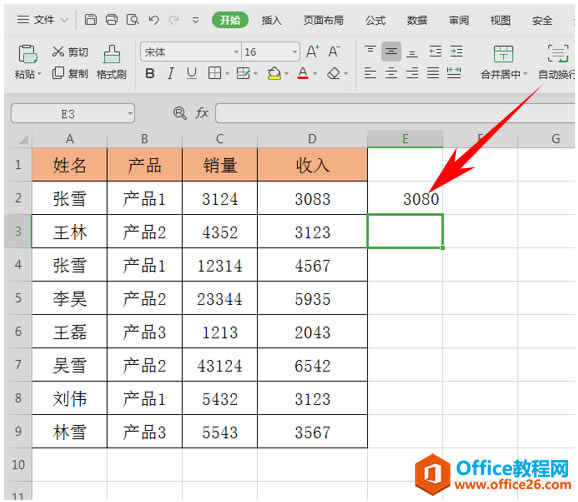
Task: Click the distributed alignment icon
Action: pyautogui.click(x=454, y=73)
